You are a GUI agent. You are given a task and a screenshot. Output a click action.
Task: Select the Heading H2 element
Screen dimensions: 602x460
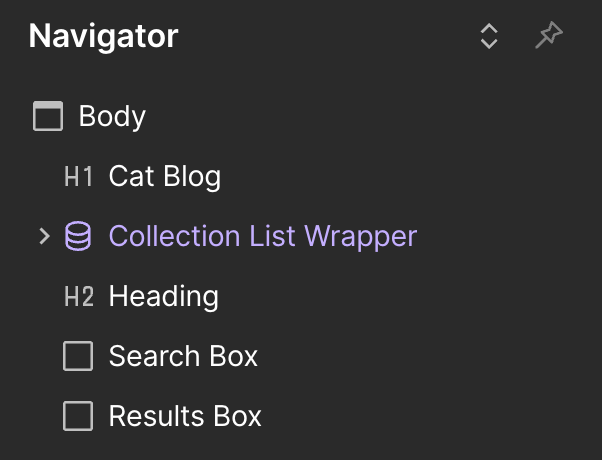pos(164,296)
